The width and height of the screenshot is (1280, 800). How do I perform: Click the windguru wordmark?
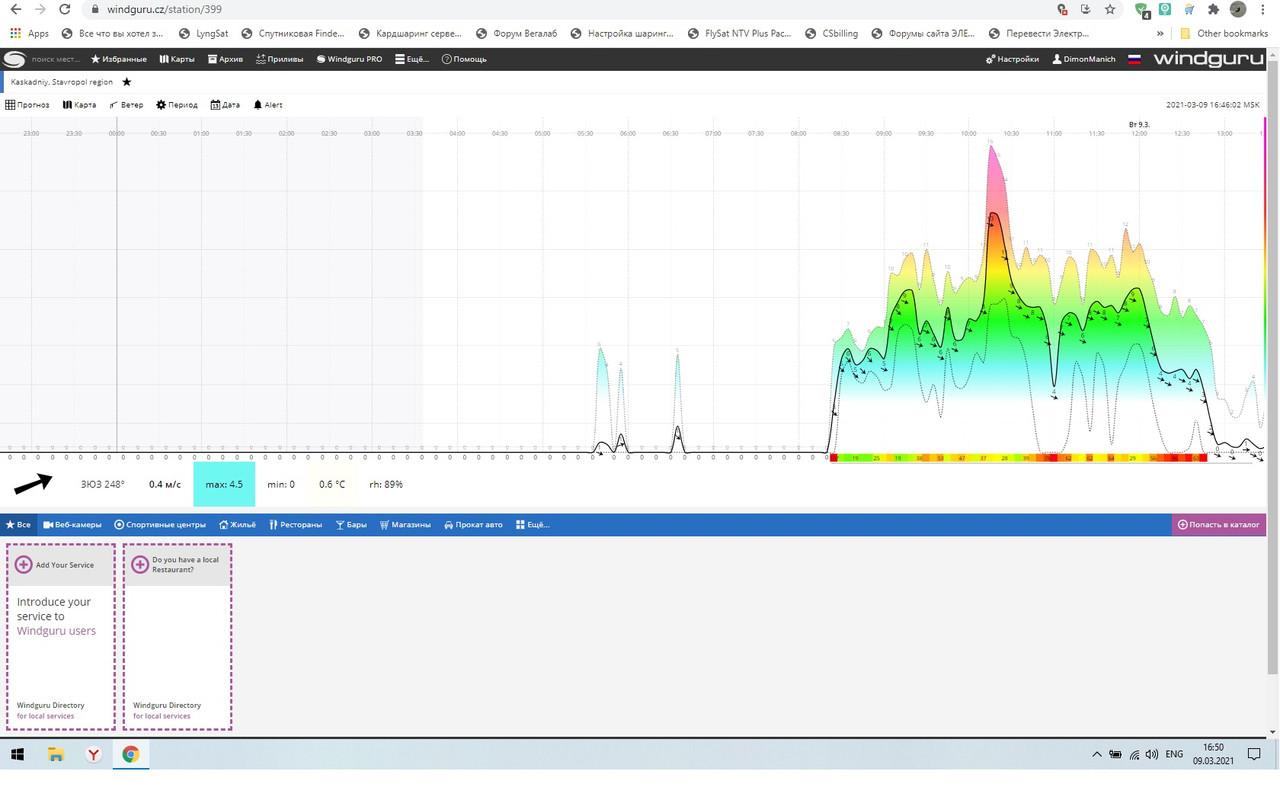coord(1208,59)
